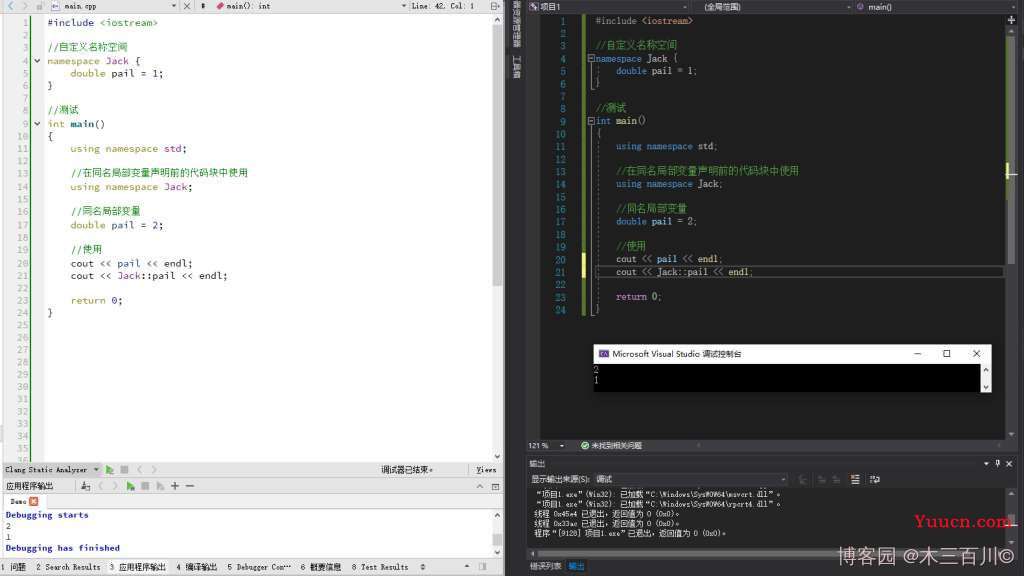Switch to the 4 编译输出 pane
The image size is (1024, 576).
pyautogui.click(x=196, y=567)
